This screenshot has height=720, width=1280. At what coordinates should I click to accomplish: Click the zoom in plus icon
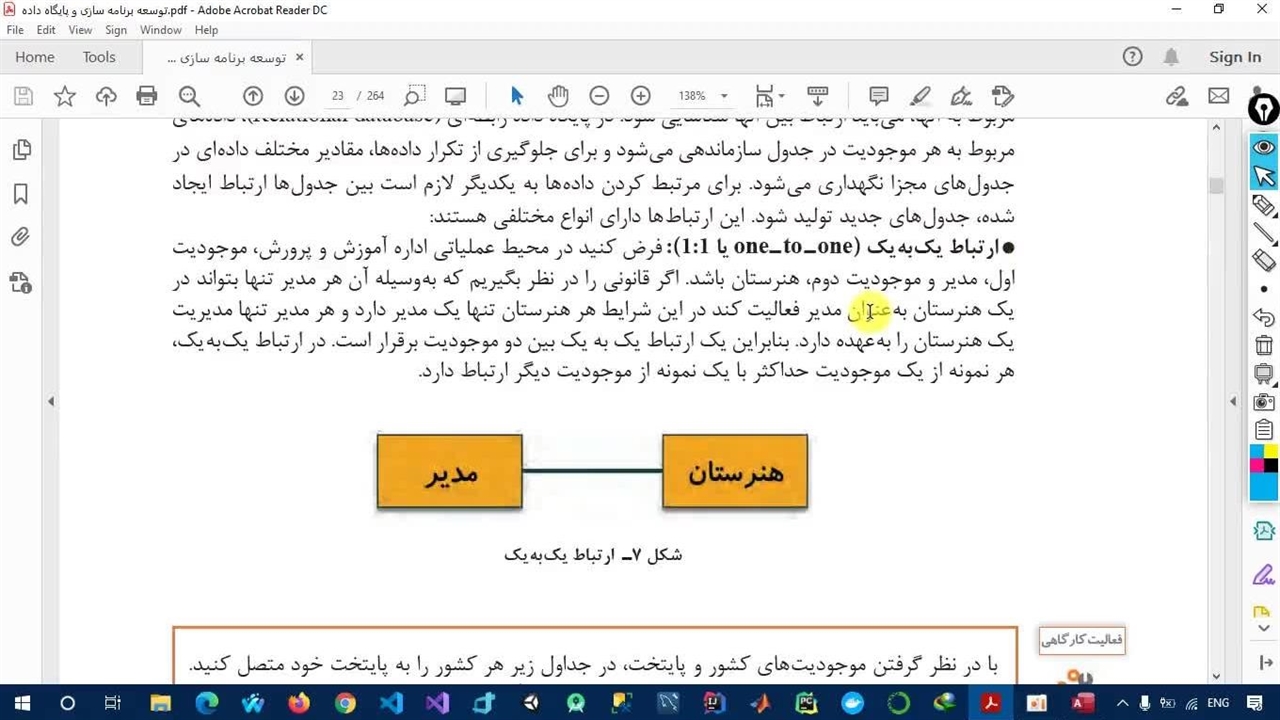click(641, 96)
